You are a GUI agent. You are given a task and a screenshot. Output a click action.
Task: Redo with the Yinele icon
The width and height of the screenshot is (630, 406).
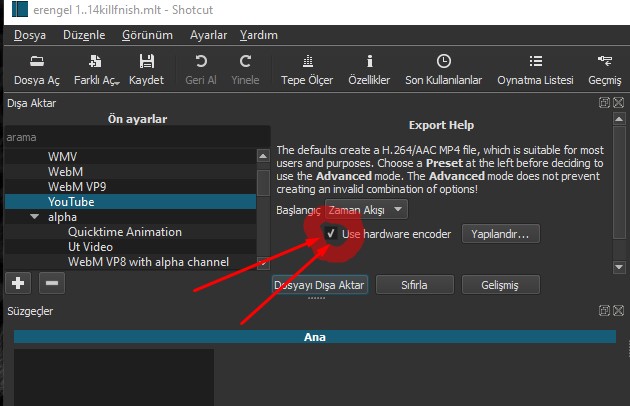245,70
